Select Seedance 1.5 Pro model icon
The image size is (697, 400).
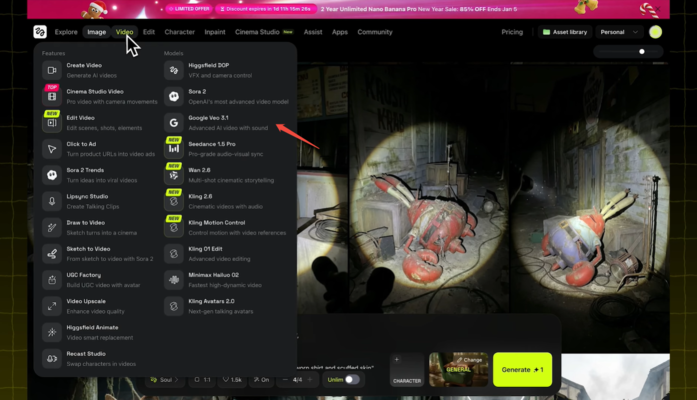[174, 149]
